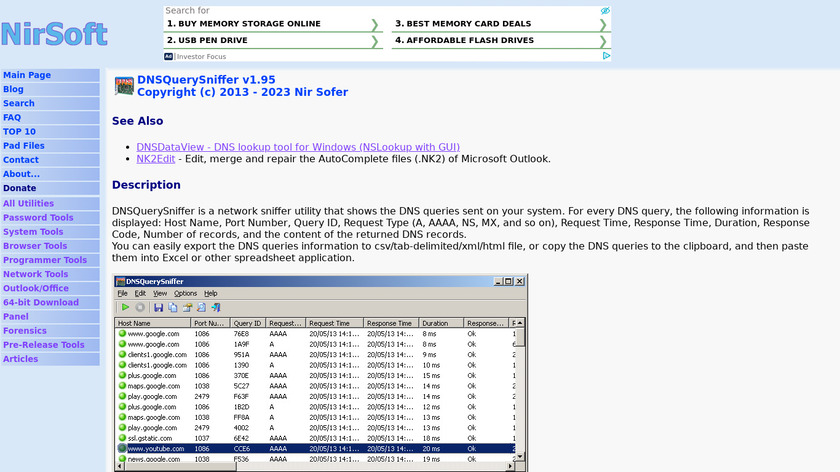Click the chevron beside Buy Memory Storage Online
Image resolution: width=840 pixels, height=472 pixels.
[x=375, y=24]
